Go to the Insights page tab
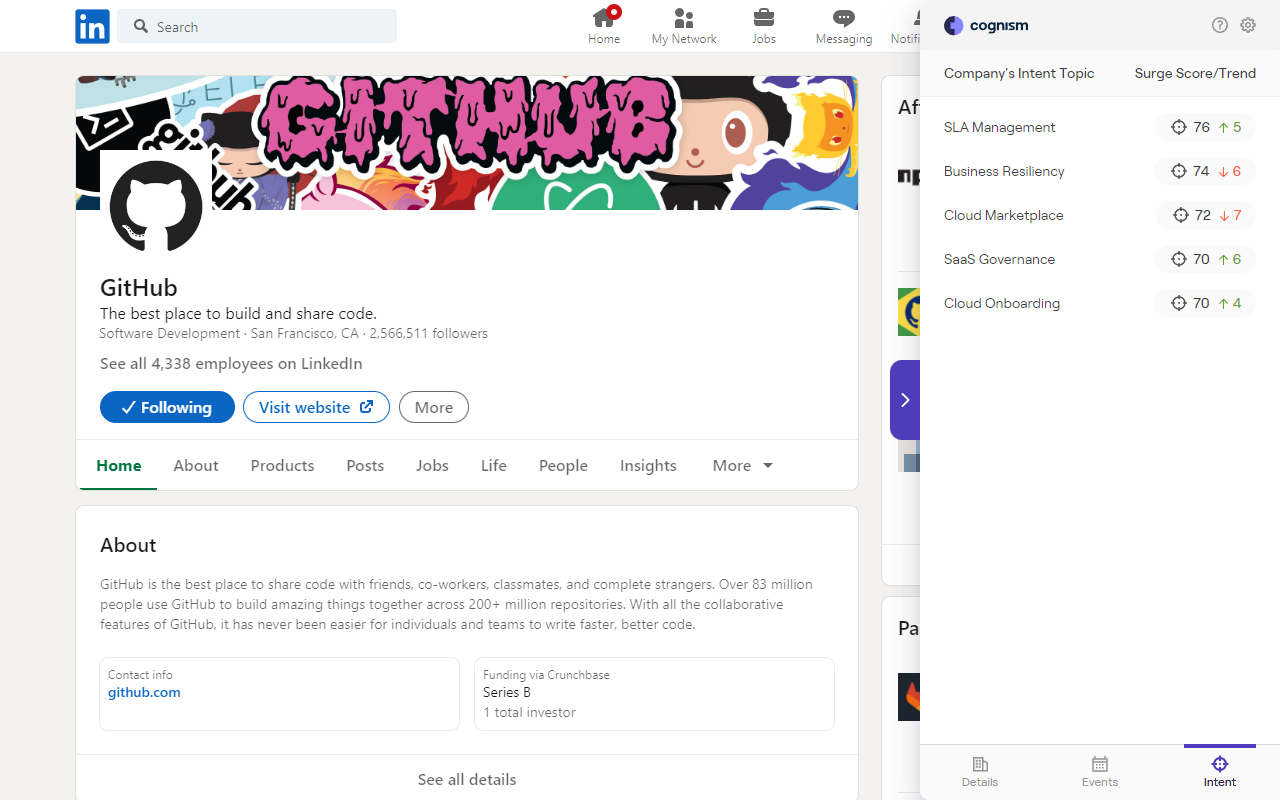The image size is (1280, 800). (648, 466)
